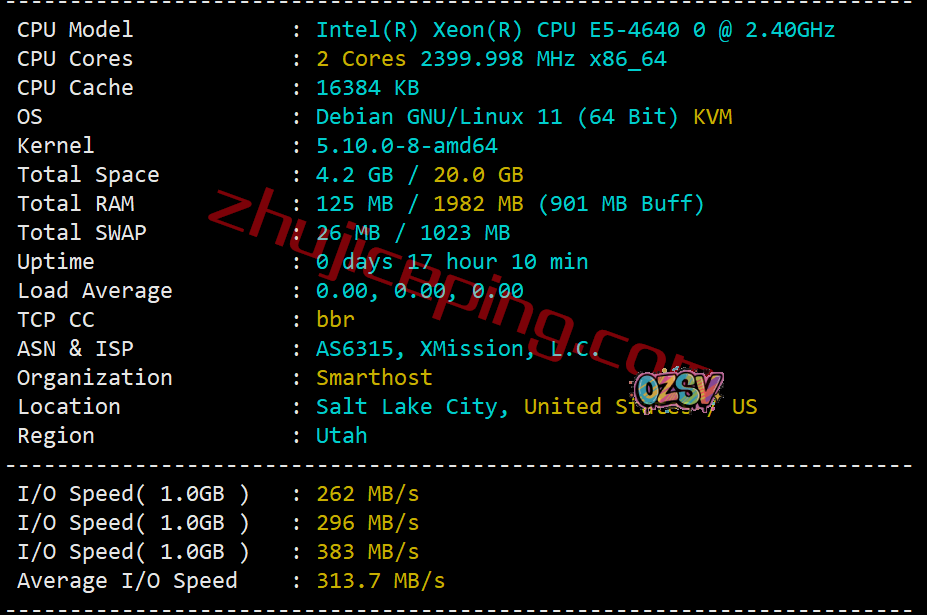Click the CPU Model value Intel Xeon E5-4640

pyautogui.click(x=575, y=30)
